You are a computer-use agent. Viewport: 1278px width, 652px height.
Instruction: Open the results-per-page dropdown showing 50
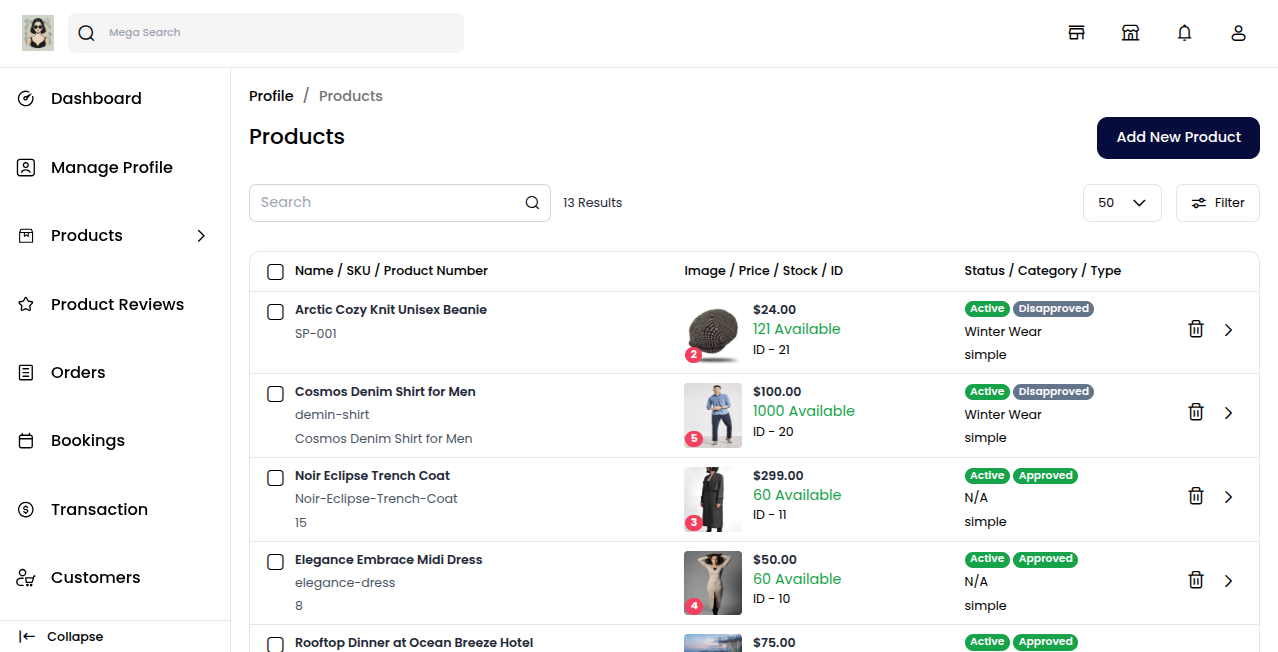click(1122, 202)
